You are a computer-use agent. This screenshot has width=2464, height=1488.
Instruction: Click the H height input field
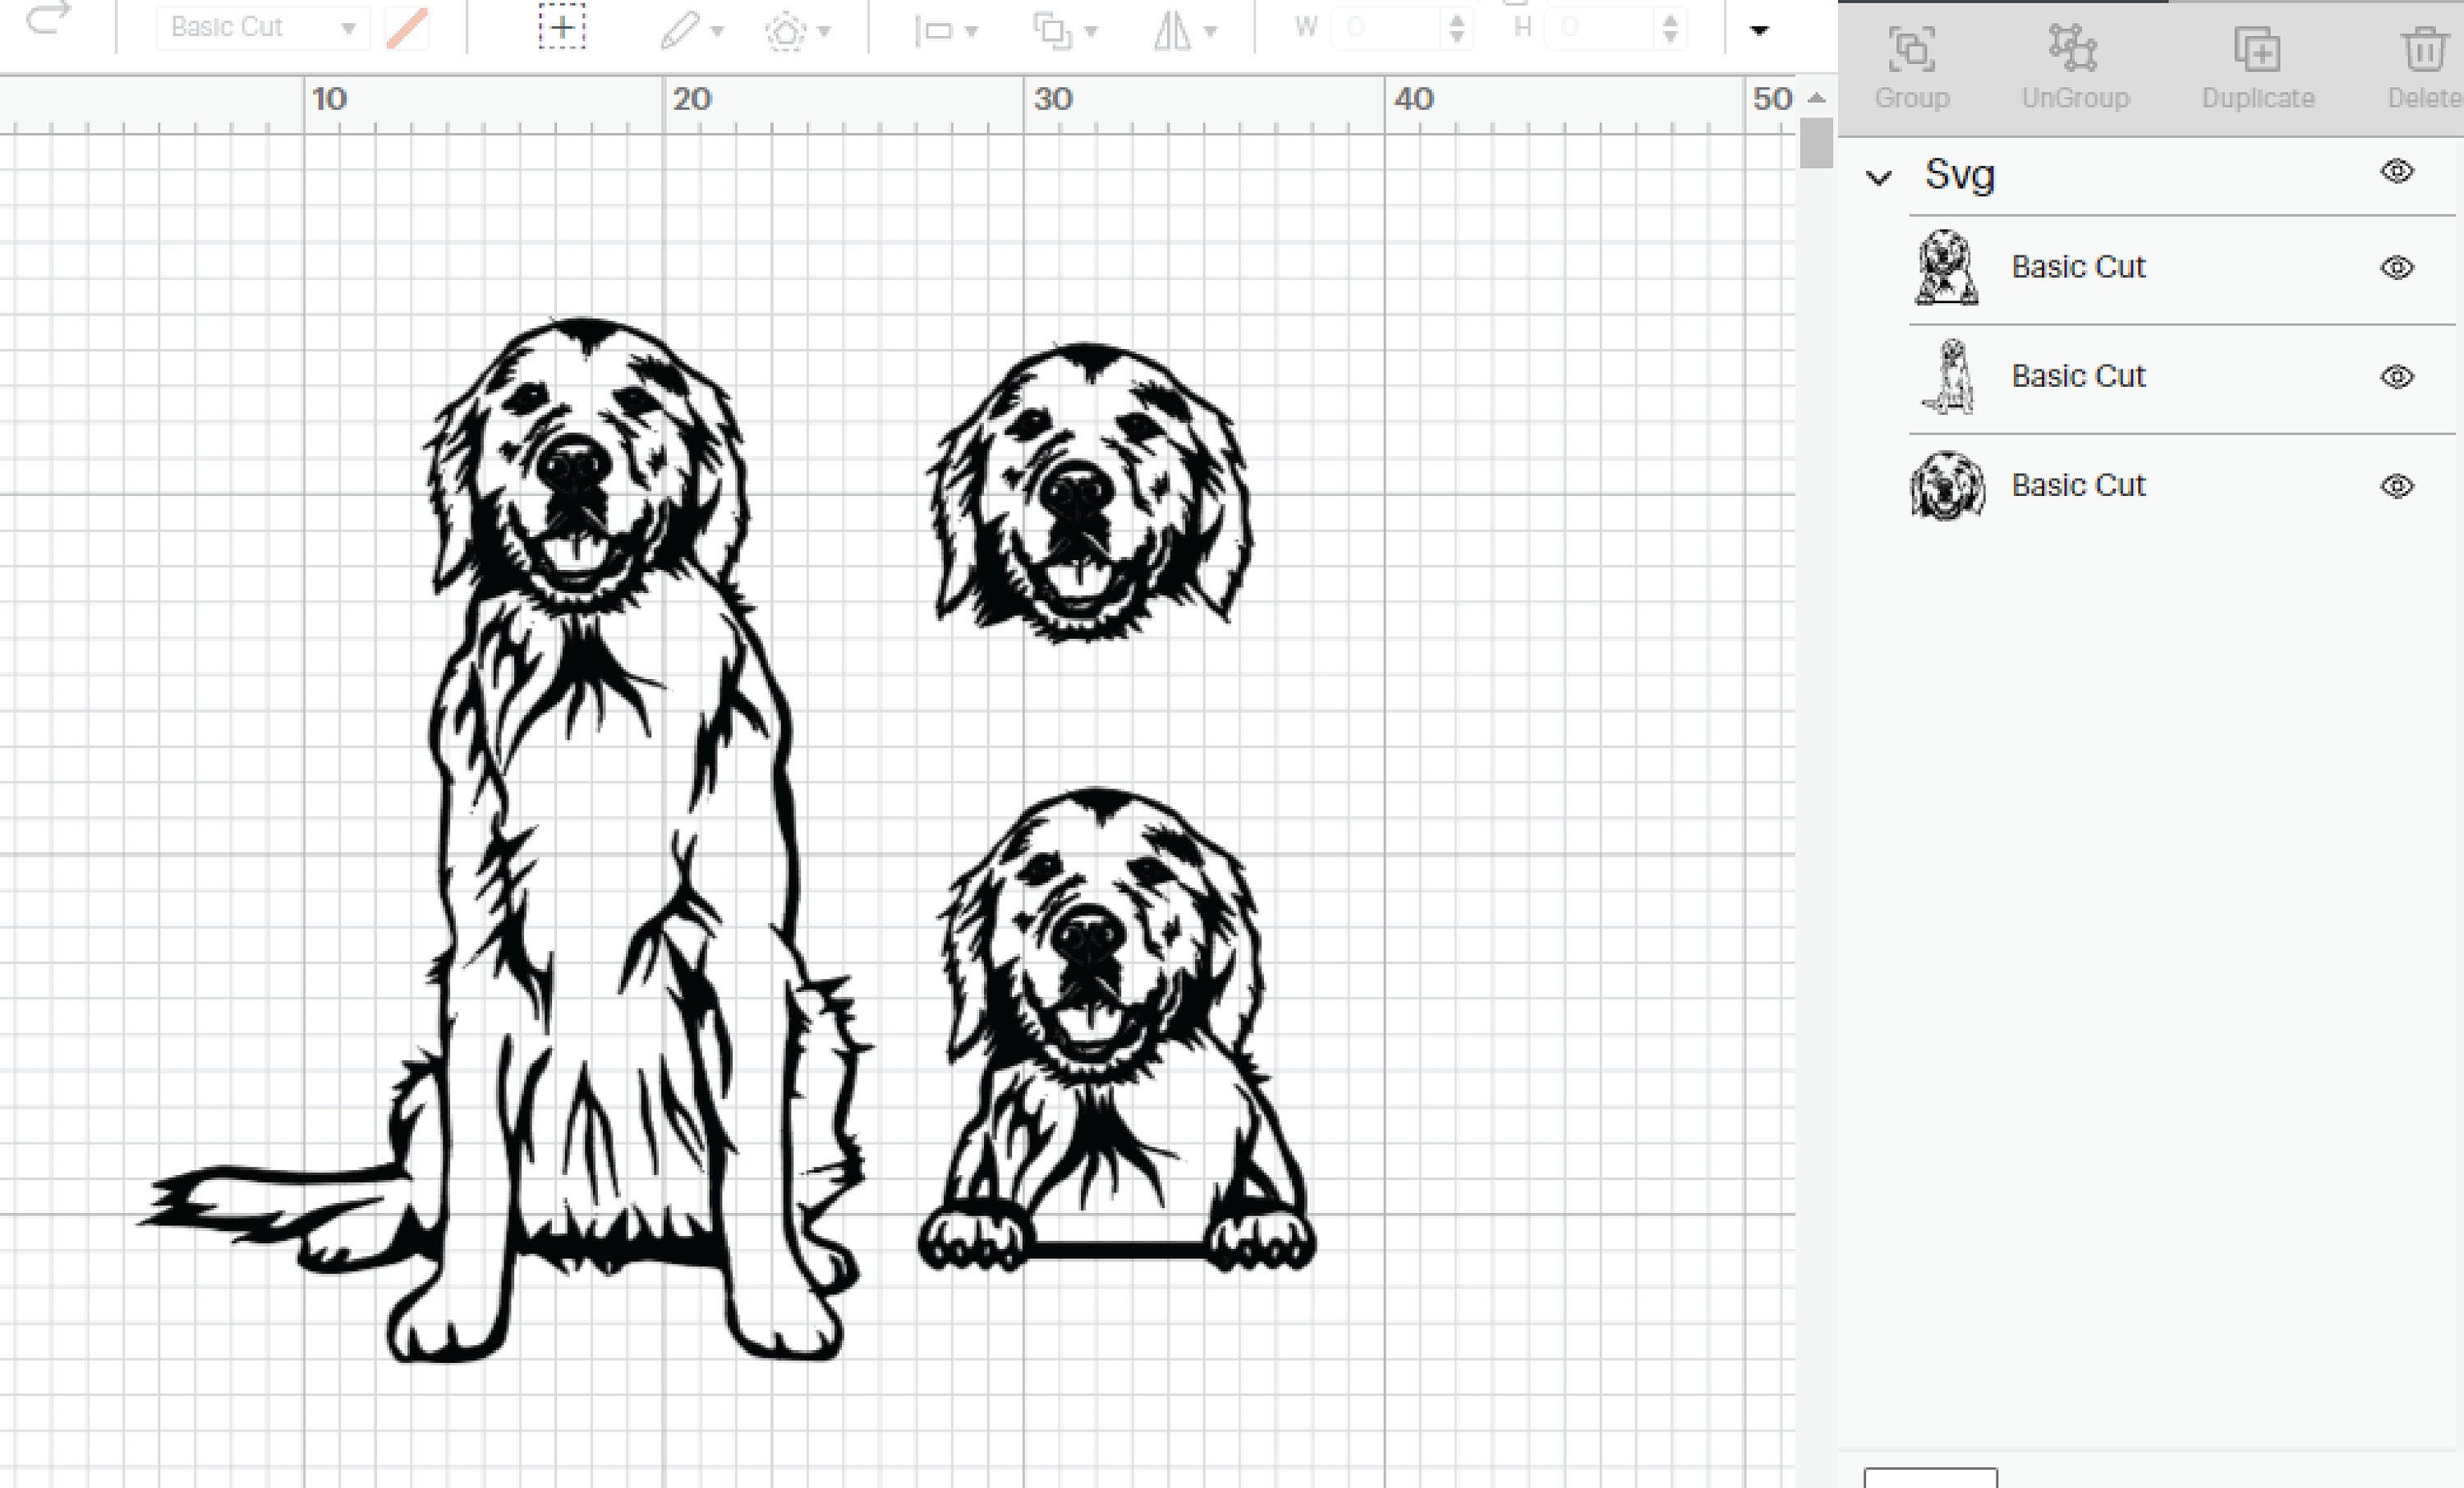[x=1600, y=28]
